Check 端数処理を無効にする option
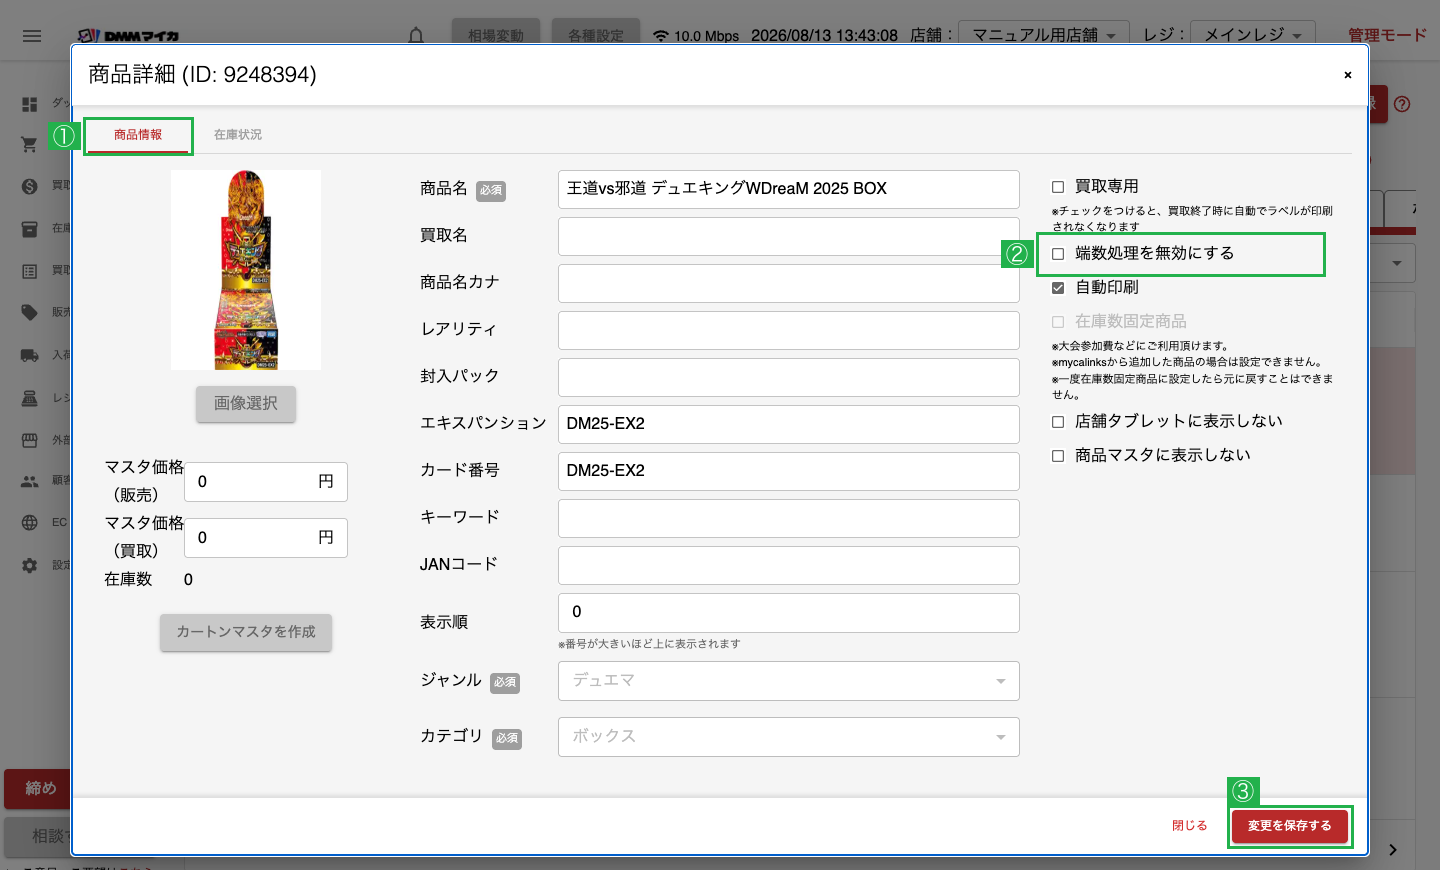This screenshot has height=870, width=1440. coord(1058,254)
